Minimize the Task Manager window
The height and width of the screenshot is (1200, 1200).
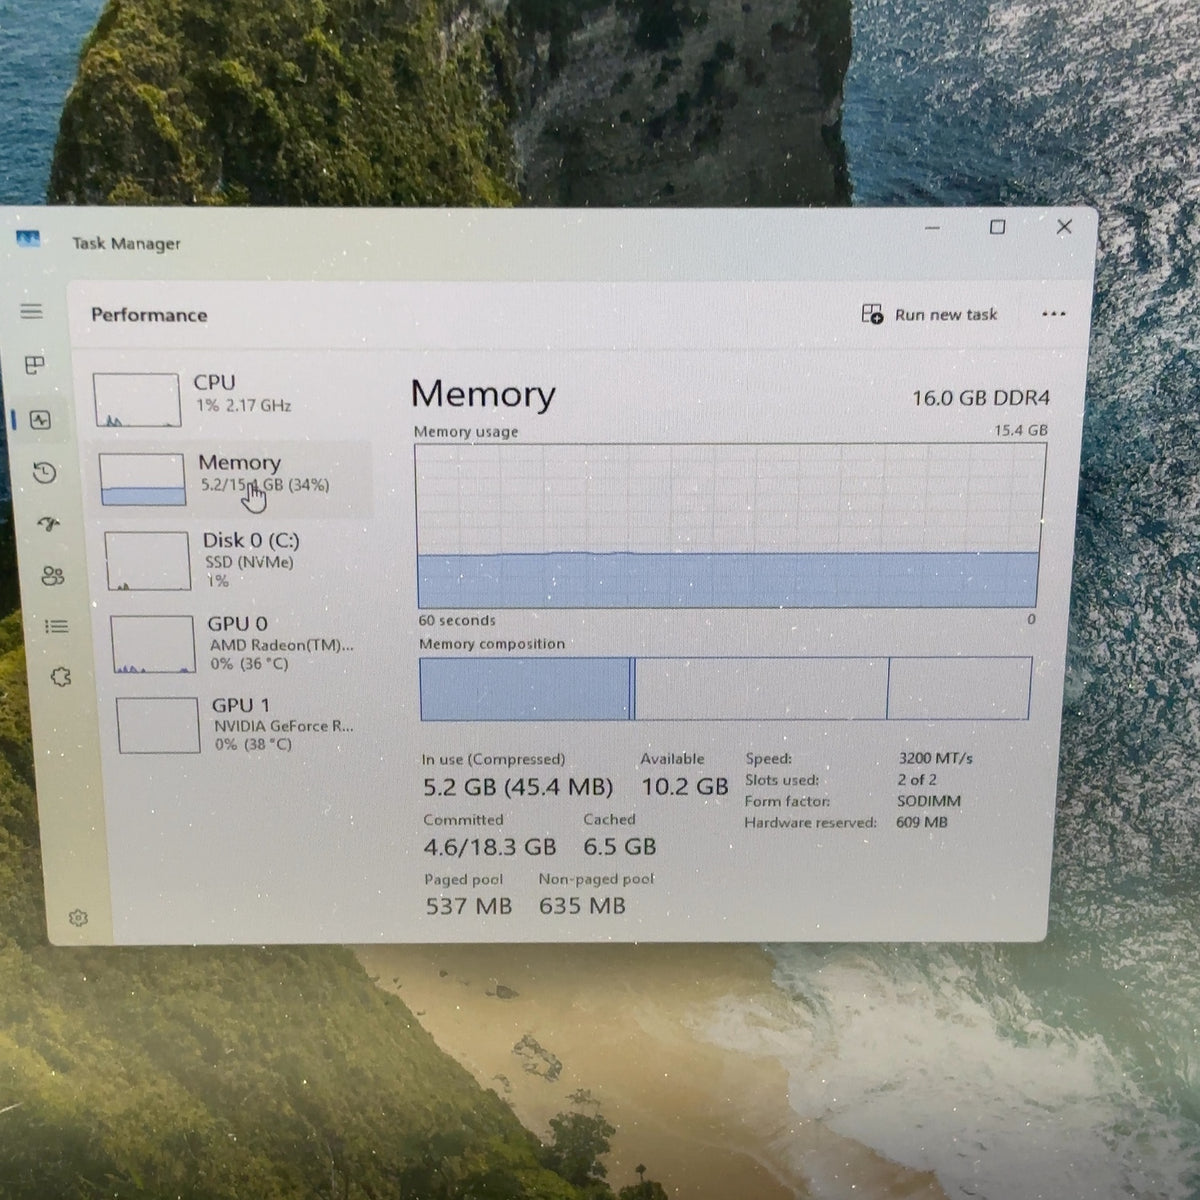click(x=932, y=228)
